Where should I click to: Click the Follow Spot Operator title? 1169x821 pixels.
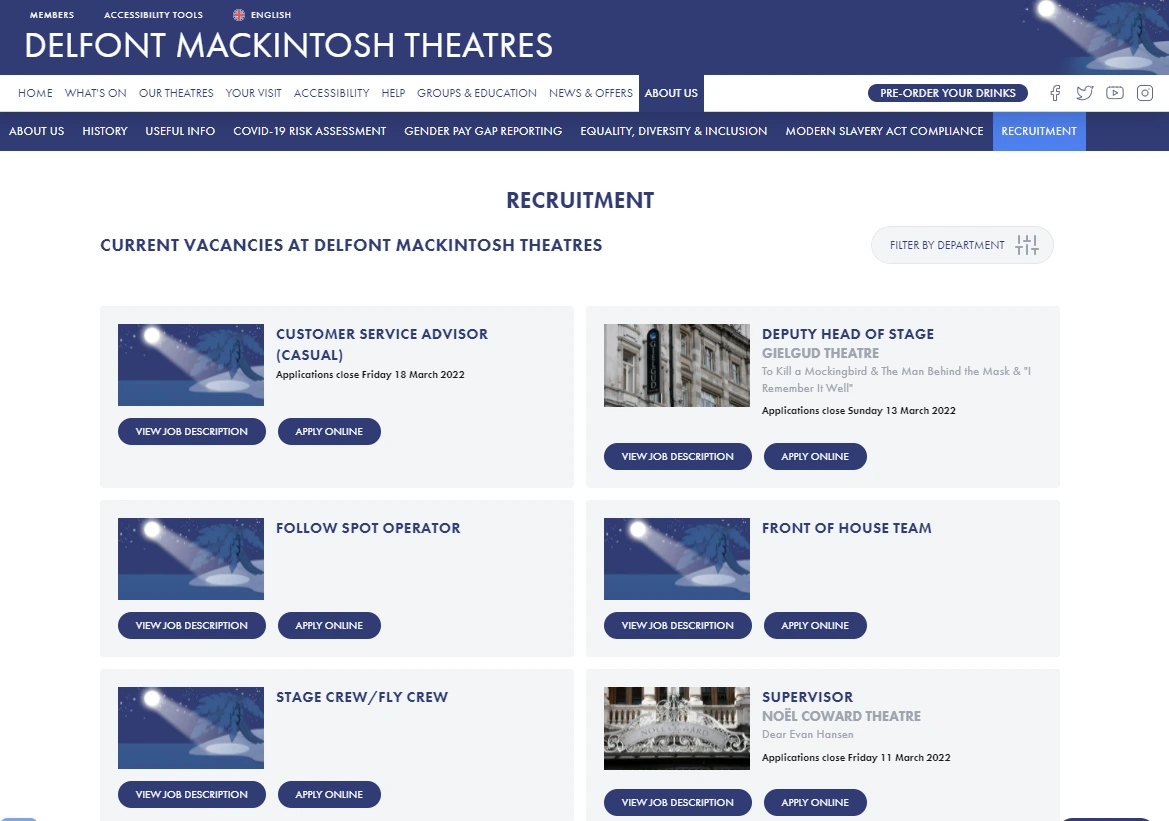pos(368,528)
